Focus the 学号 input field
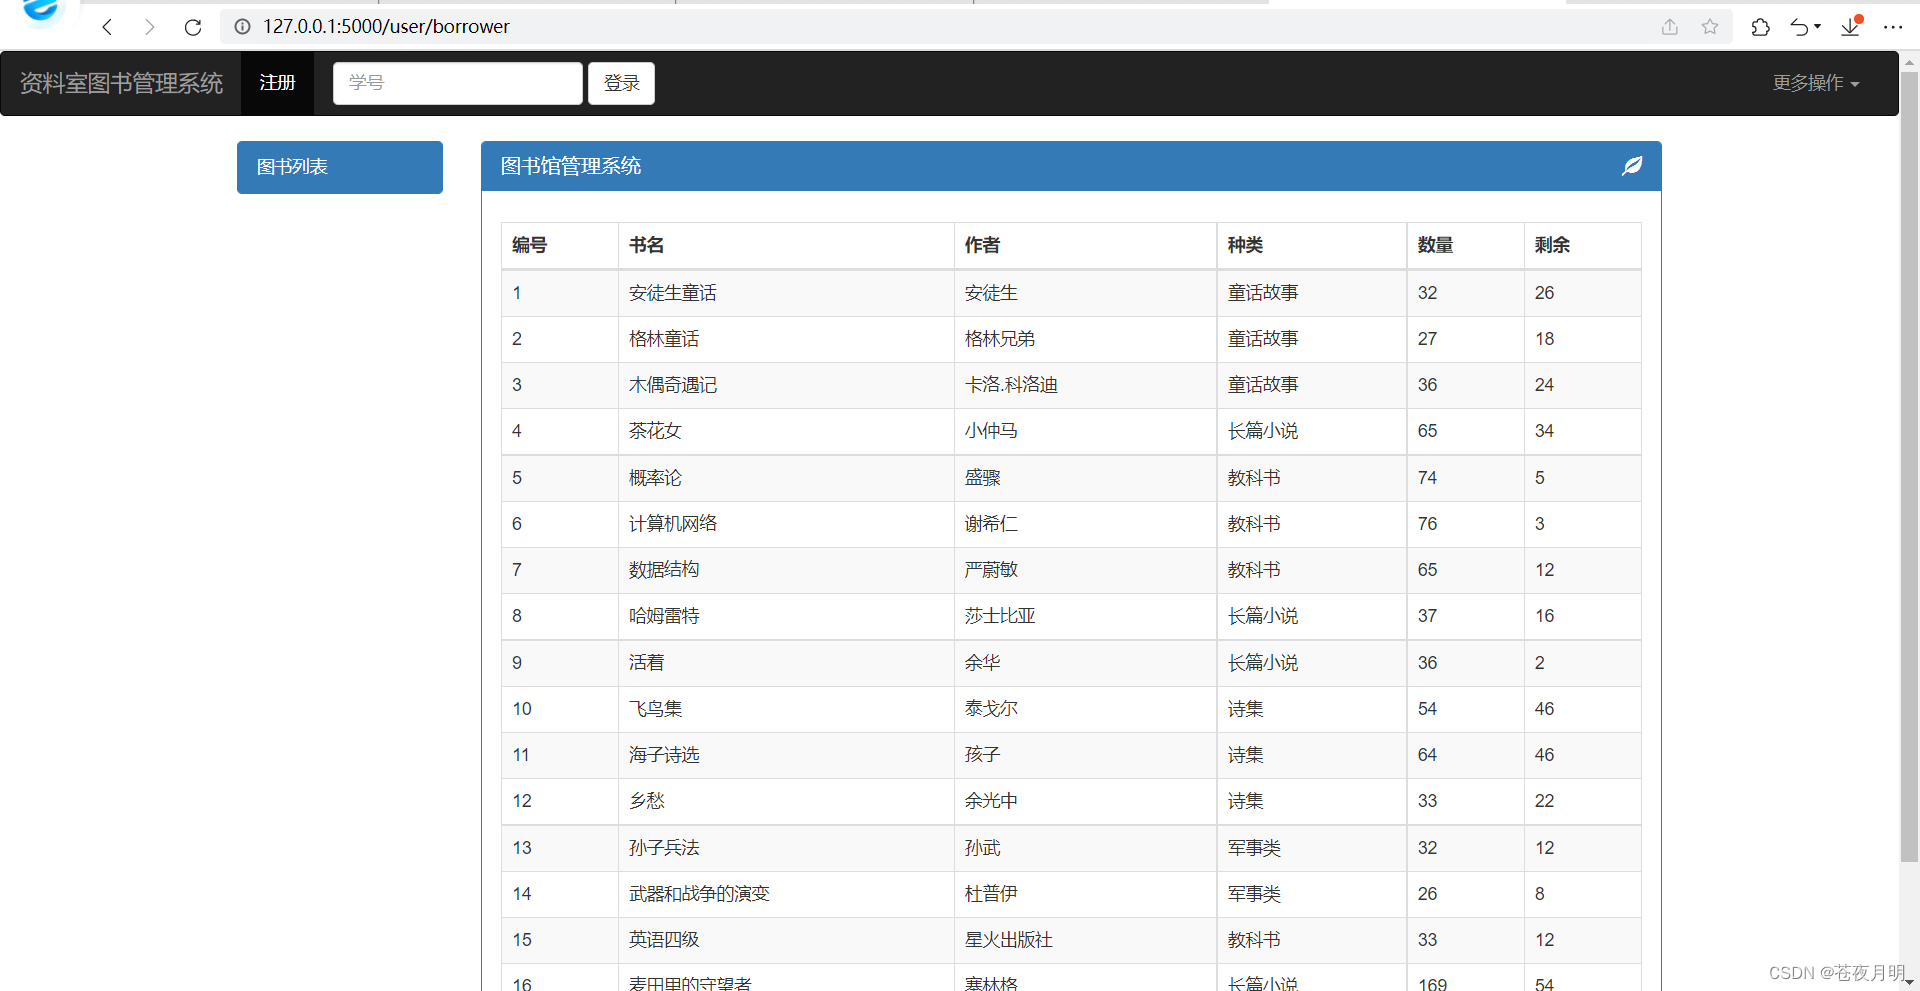 pos(458,83)
